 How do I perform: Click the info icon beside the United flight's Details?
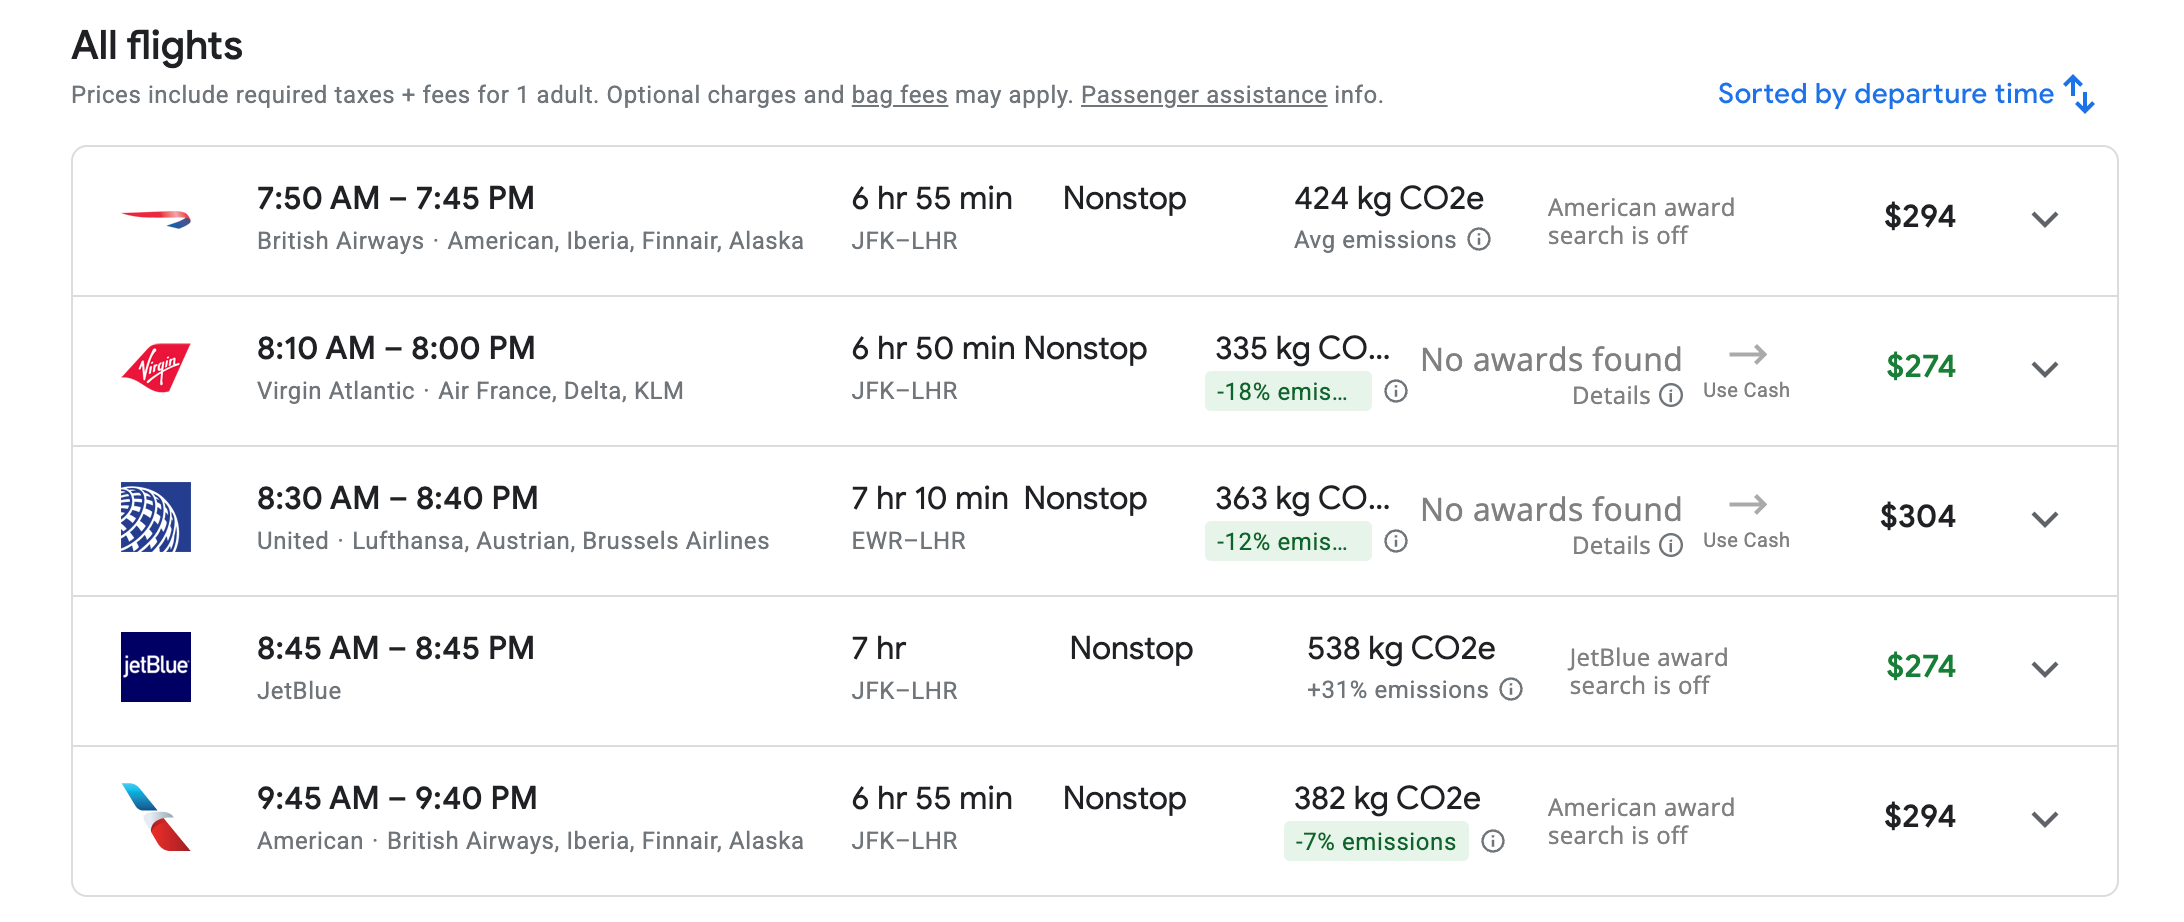[1670, 547]
